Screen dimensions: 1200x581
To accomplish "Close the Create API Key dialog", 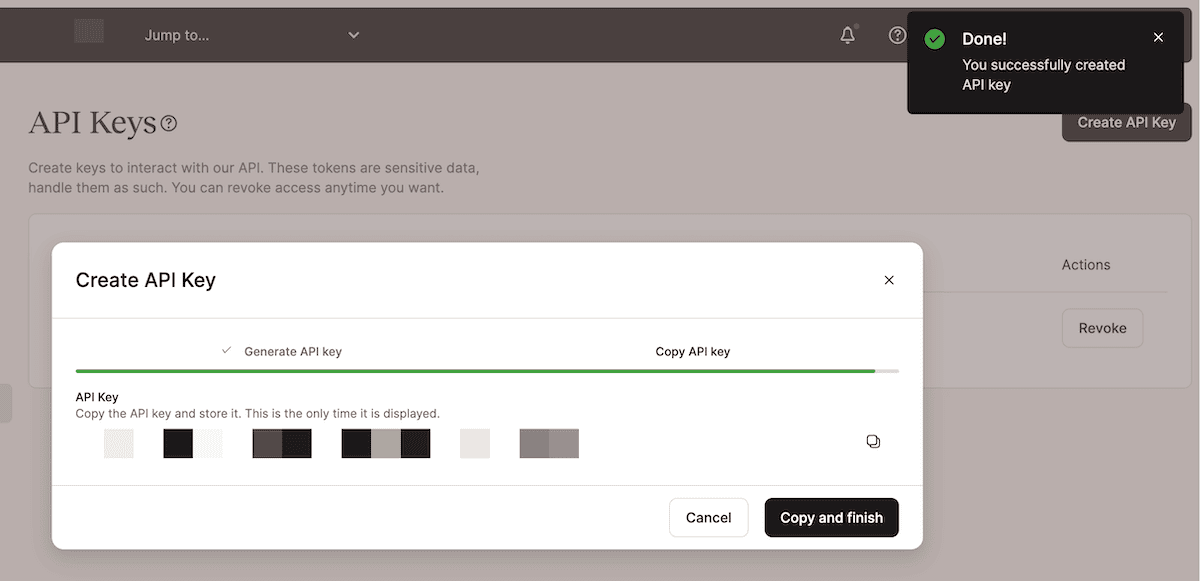I will tap(888, 280).
